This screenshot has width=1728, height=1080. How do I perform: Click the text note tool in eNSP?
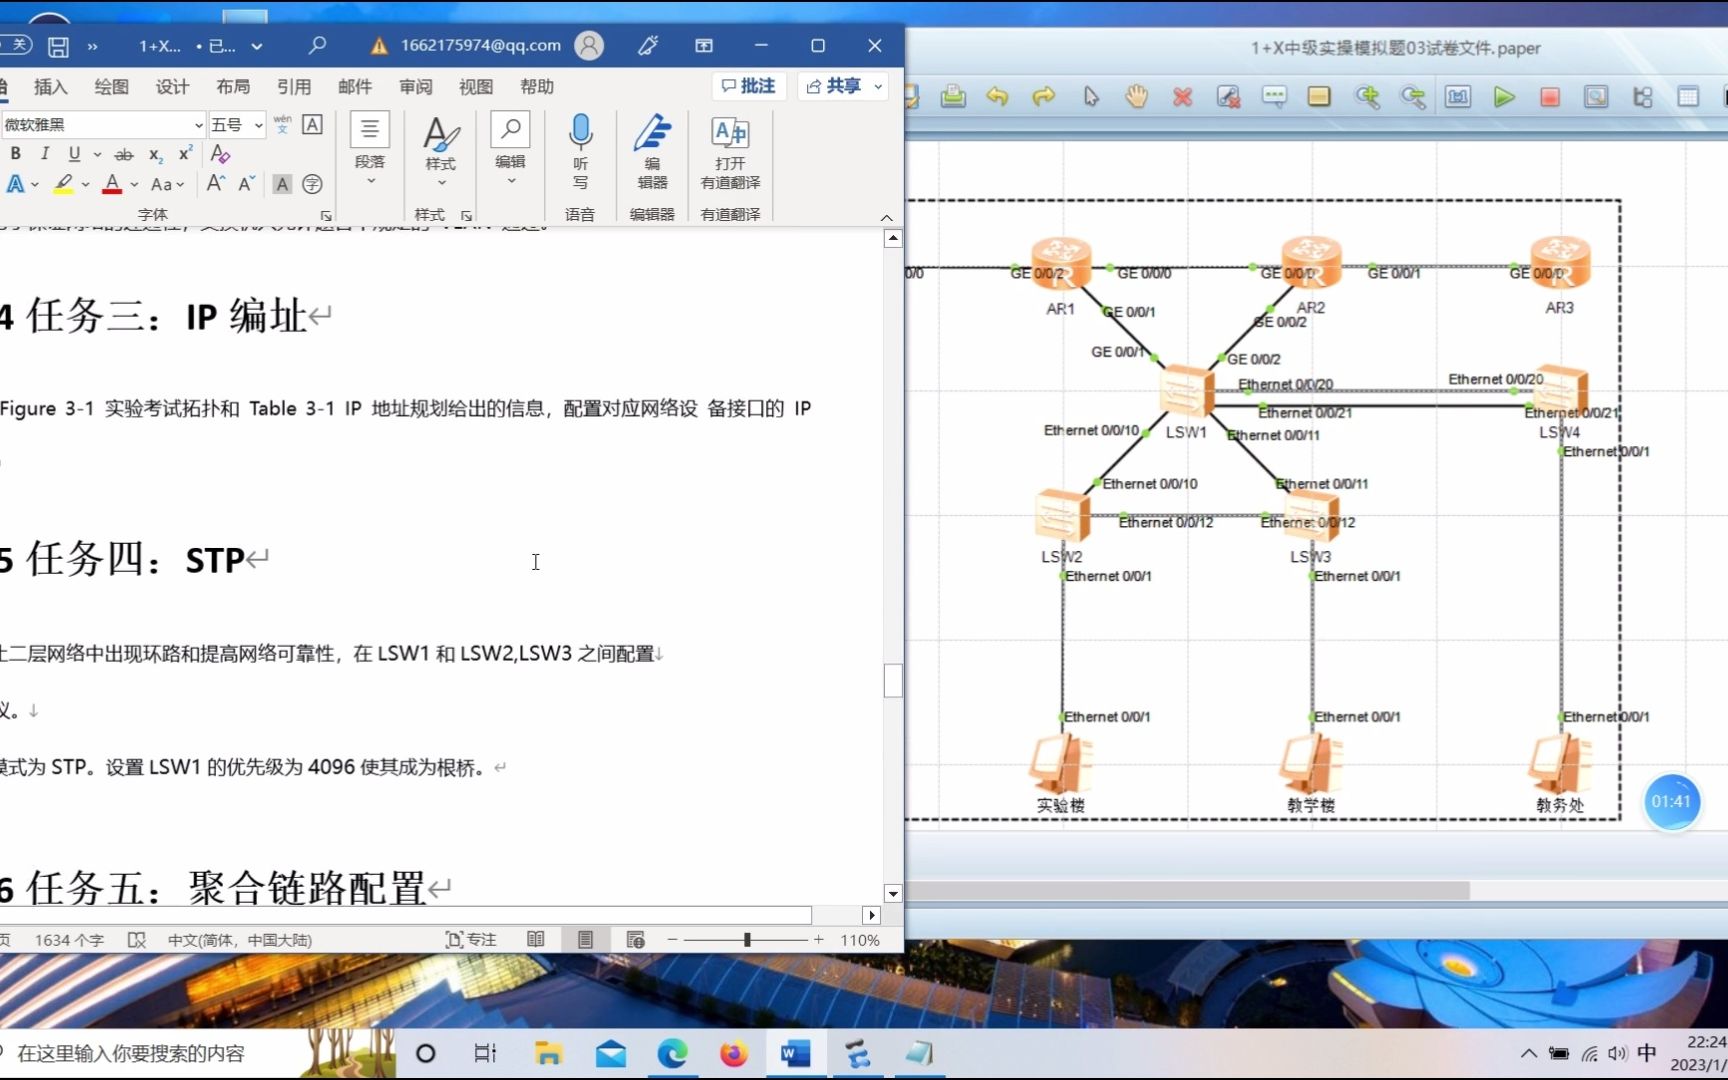point(1274,97)
